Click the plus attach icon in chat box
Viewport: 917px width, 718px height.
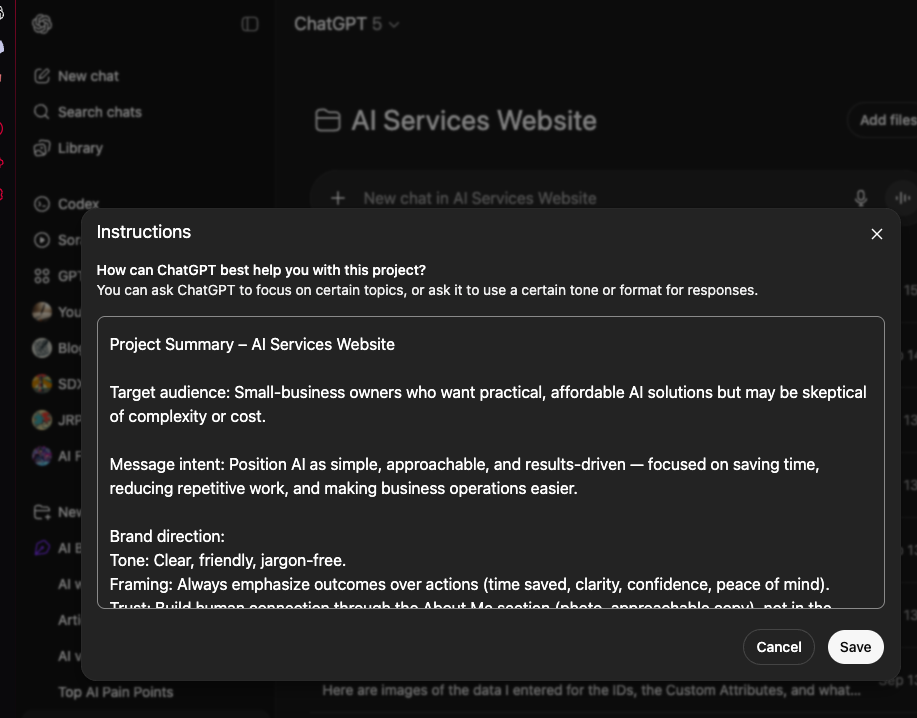[x=338, y=198]
